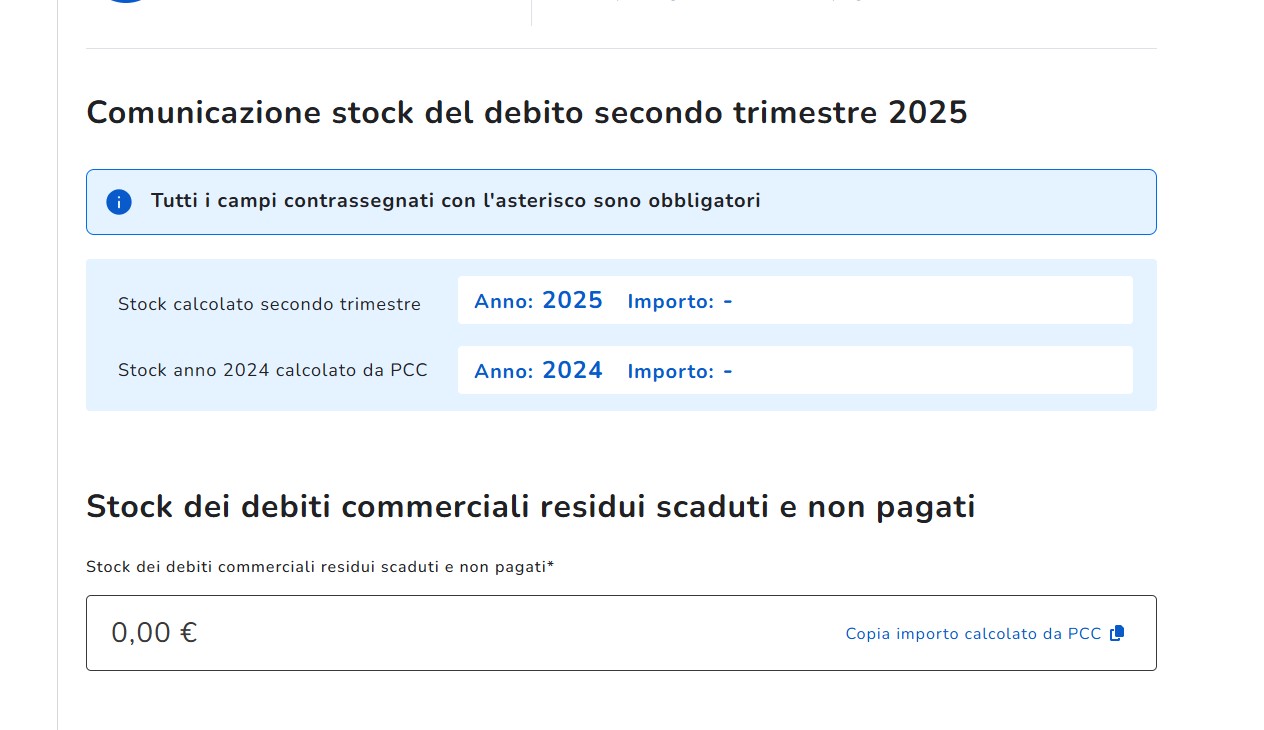Click the "Comunicazione stock del debito" page heading
Screen dimensions: 1264x730
pos(527,112)
